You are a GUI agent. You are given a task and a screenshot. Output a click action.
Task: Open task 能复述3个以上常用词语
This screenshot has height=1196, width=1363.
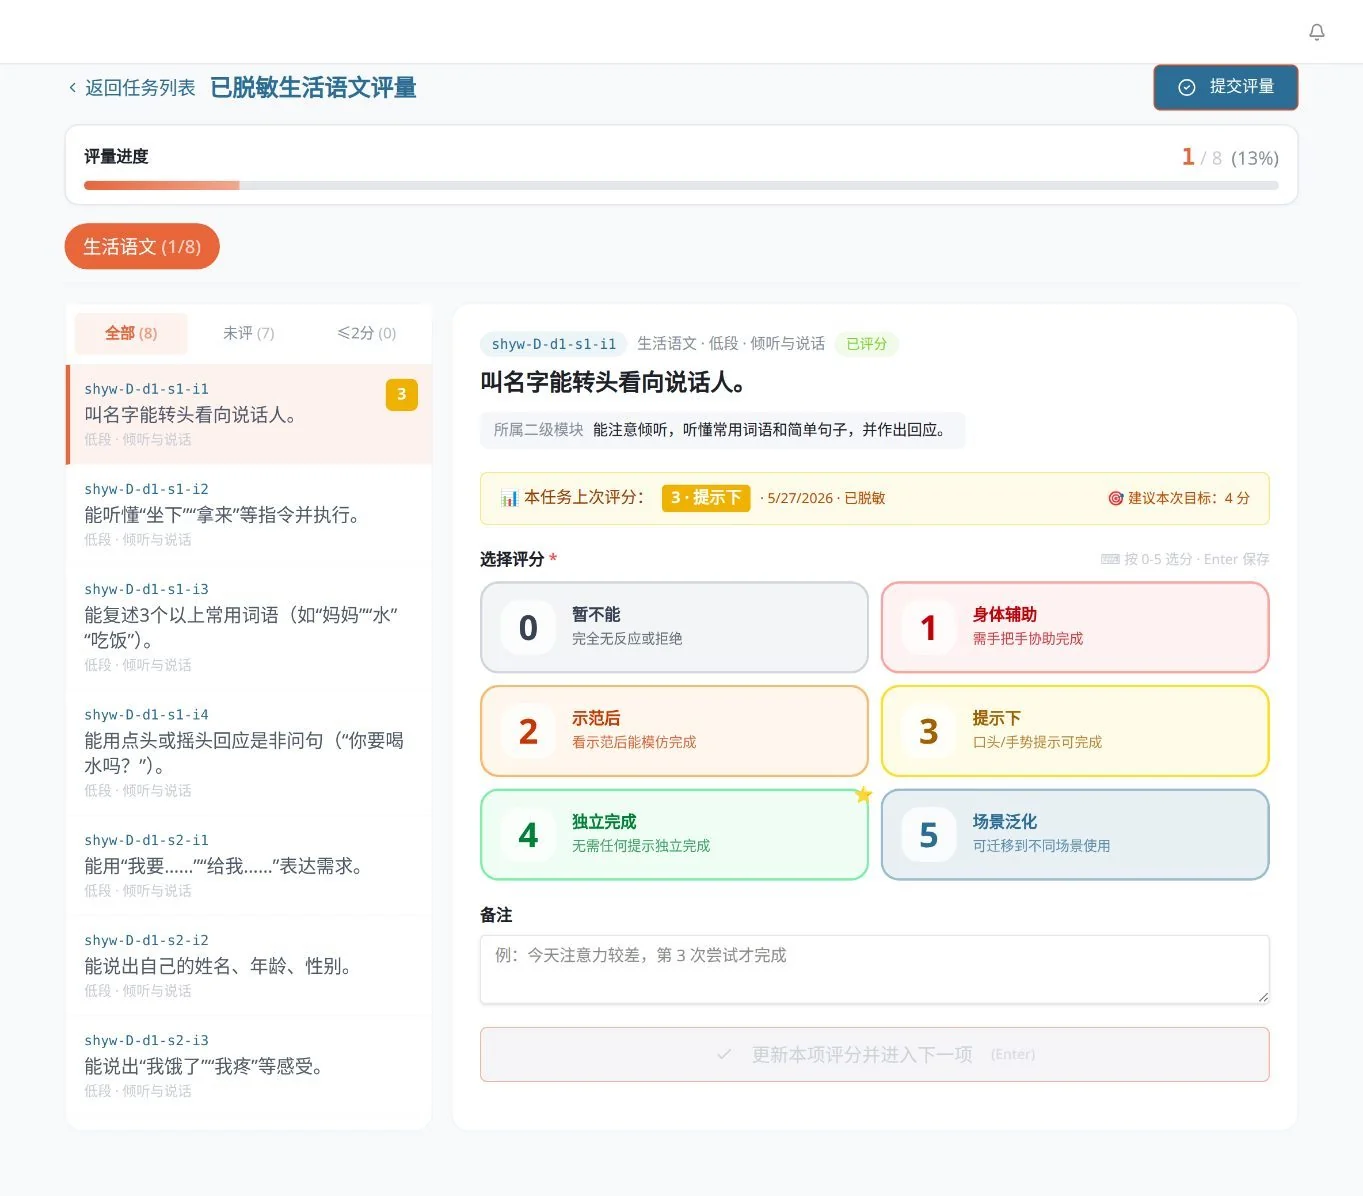pyautogui.click(x=249, y=627)
